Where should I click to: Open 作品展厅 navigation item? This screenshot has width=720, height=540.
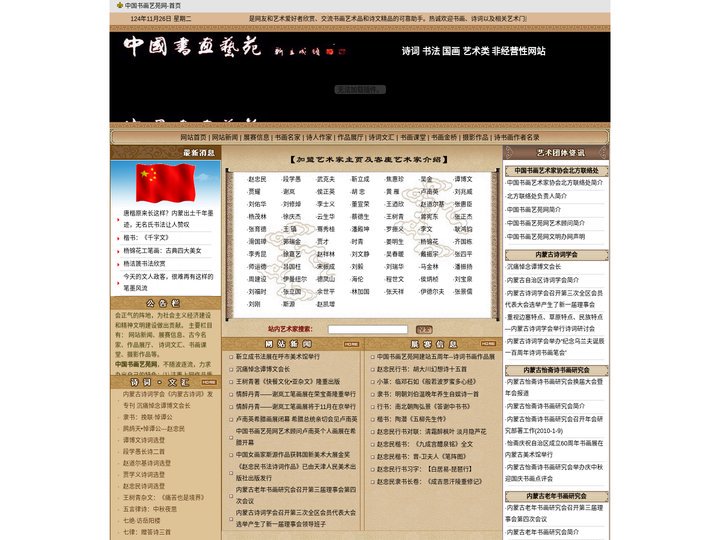click(x=350, y=137)
